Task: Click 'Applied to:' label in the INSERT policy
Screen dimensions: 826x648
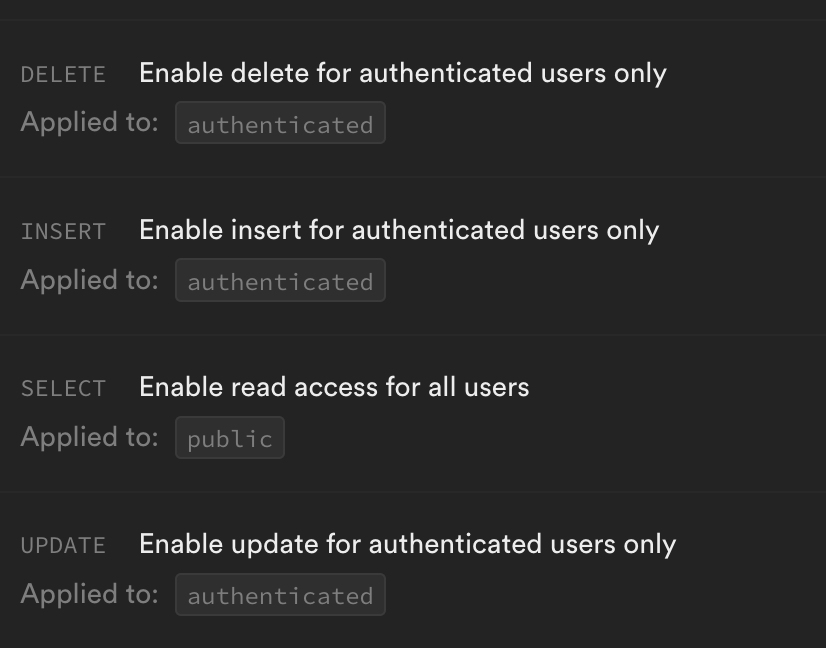Action: [x=89, y=279]
